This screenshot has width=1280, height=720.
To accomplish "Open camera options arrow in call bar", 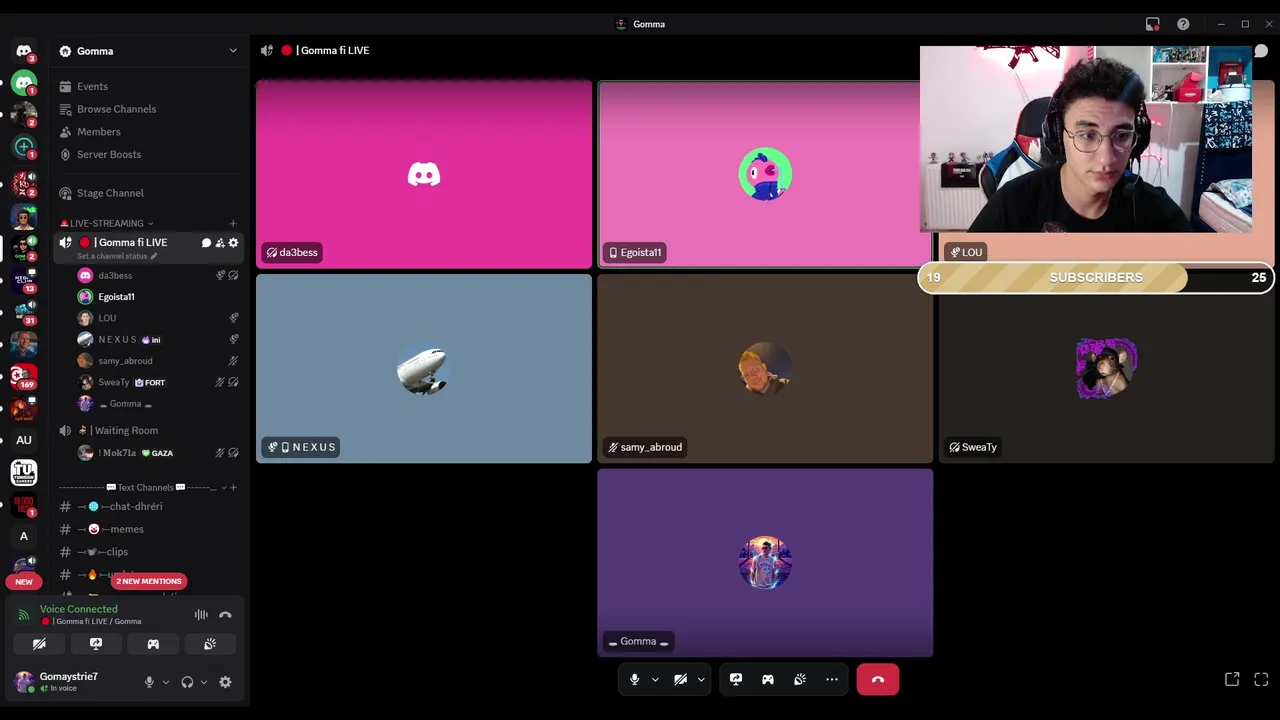I will click(701, 679).
